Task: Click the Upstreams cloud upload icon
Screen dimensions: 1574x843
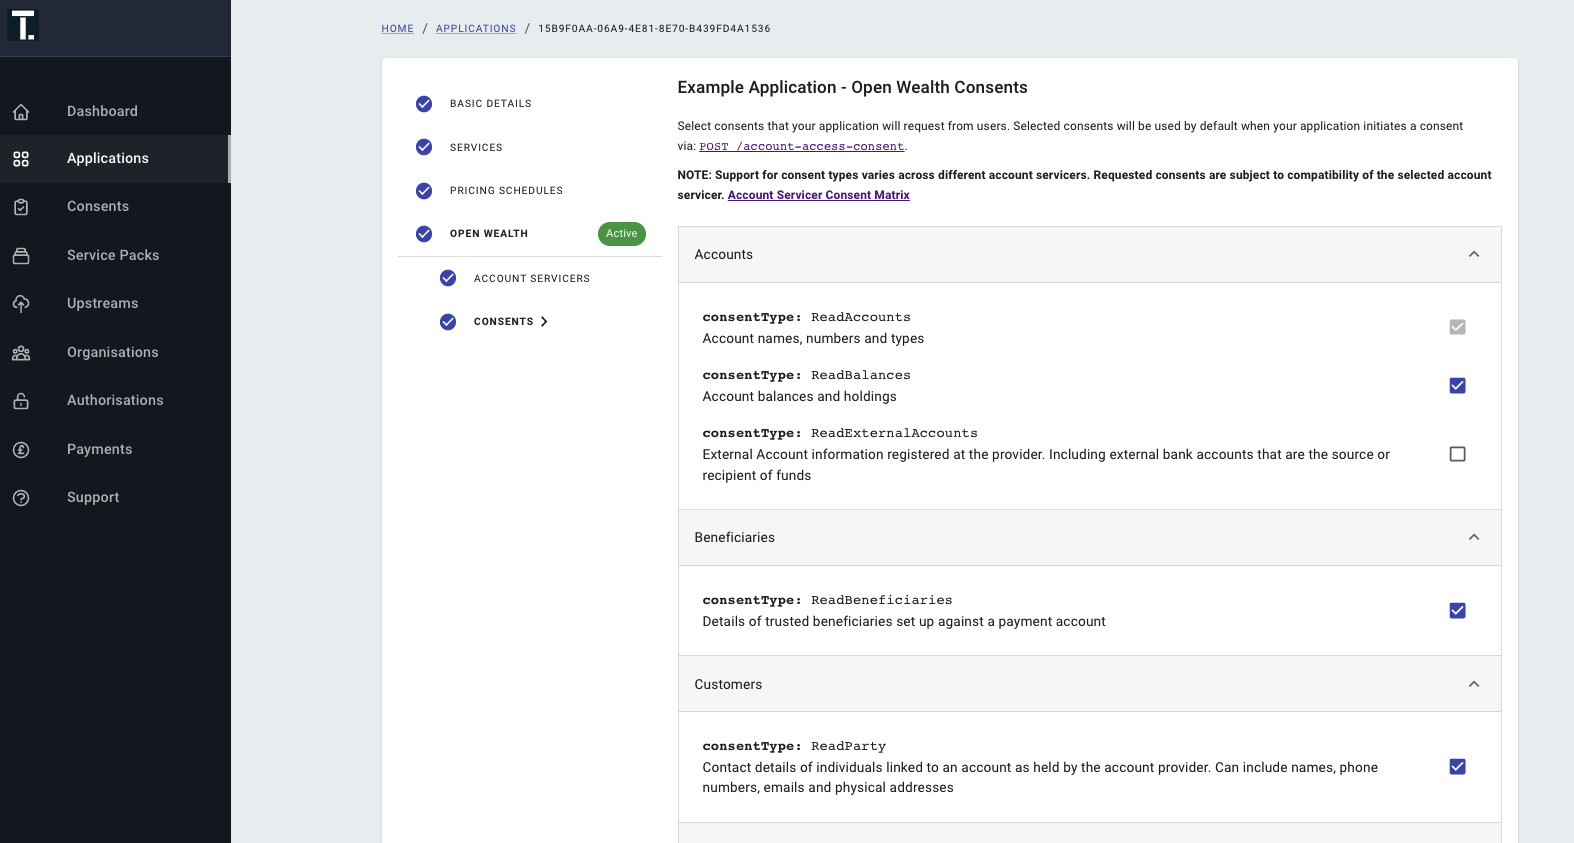Action: (21, 304)
